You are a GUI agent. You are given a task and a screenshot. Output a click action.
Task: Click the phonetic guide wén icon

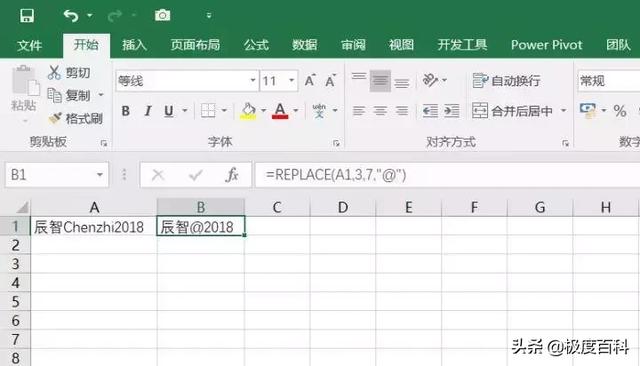(319, 111)
